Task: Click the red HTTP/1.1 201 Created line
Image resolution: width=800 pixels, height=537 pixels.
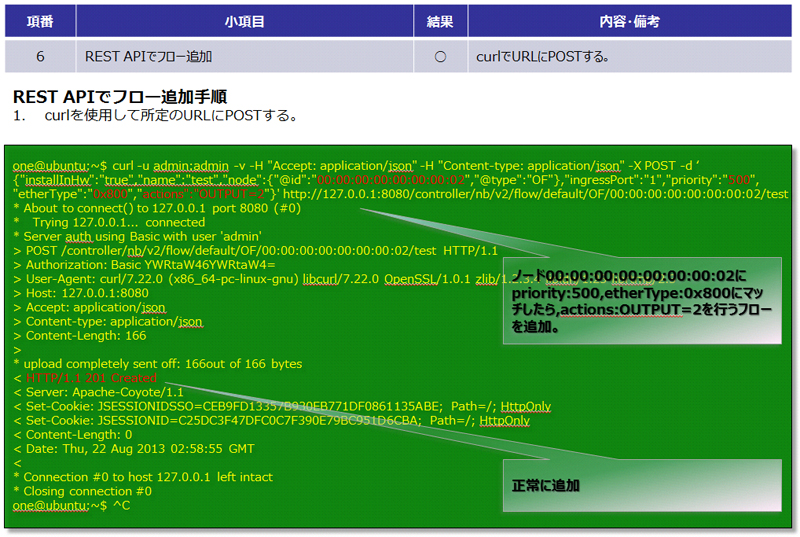Action: pos(85,379)
